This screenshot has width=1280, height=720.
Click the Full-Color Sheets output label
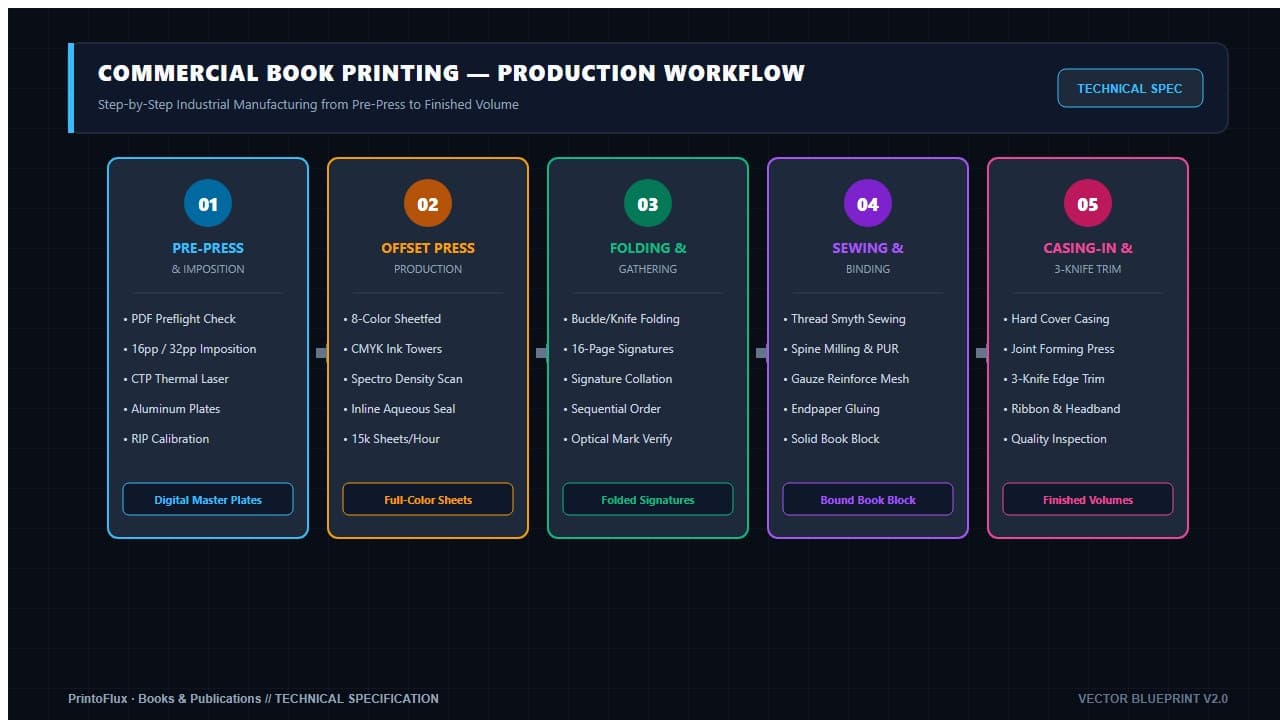tap(428, 499)
